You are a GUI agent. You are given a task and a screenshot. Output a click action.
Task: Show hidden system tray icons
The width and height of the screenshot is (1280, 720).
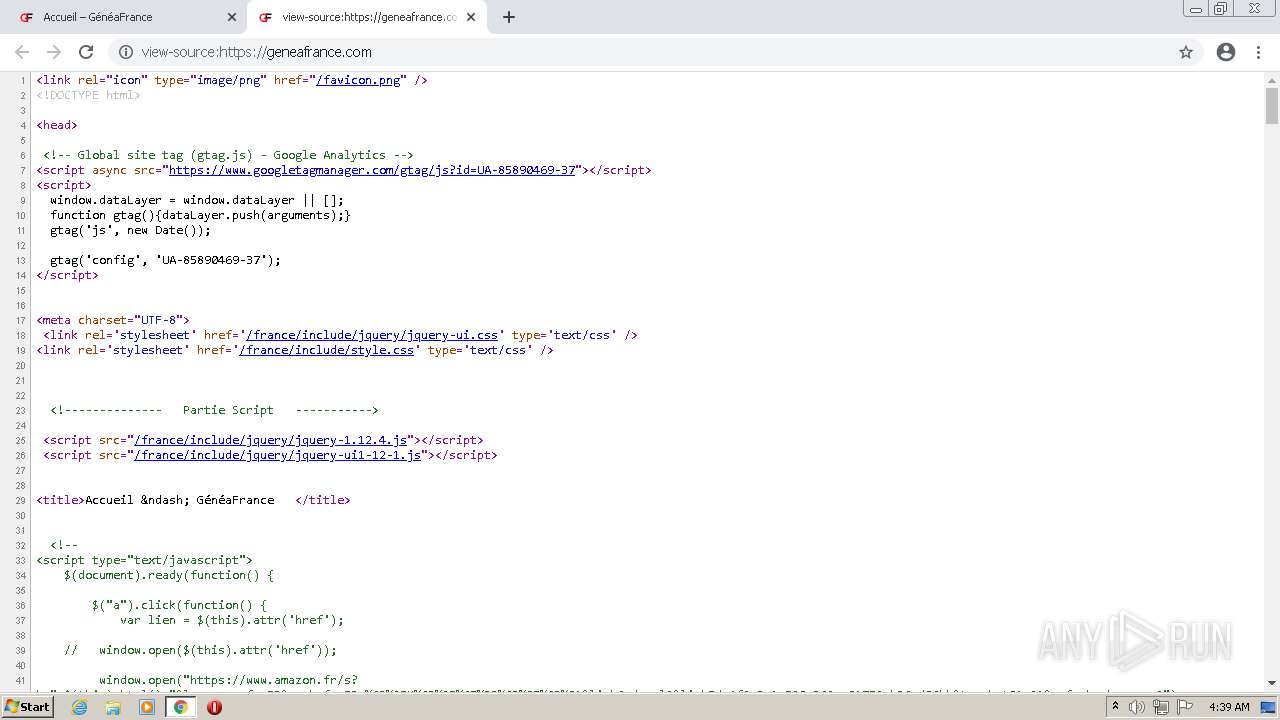(x=1115, y=707)
